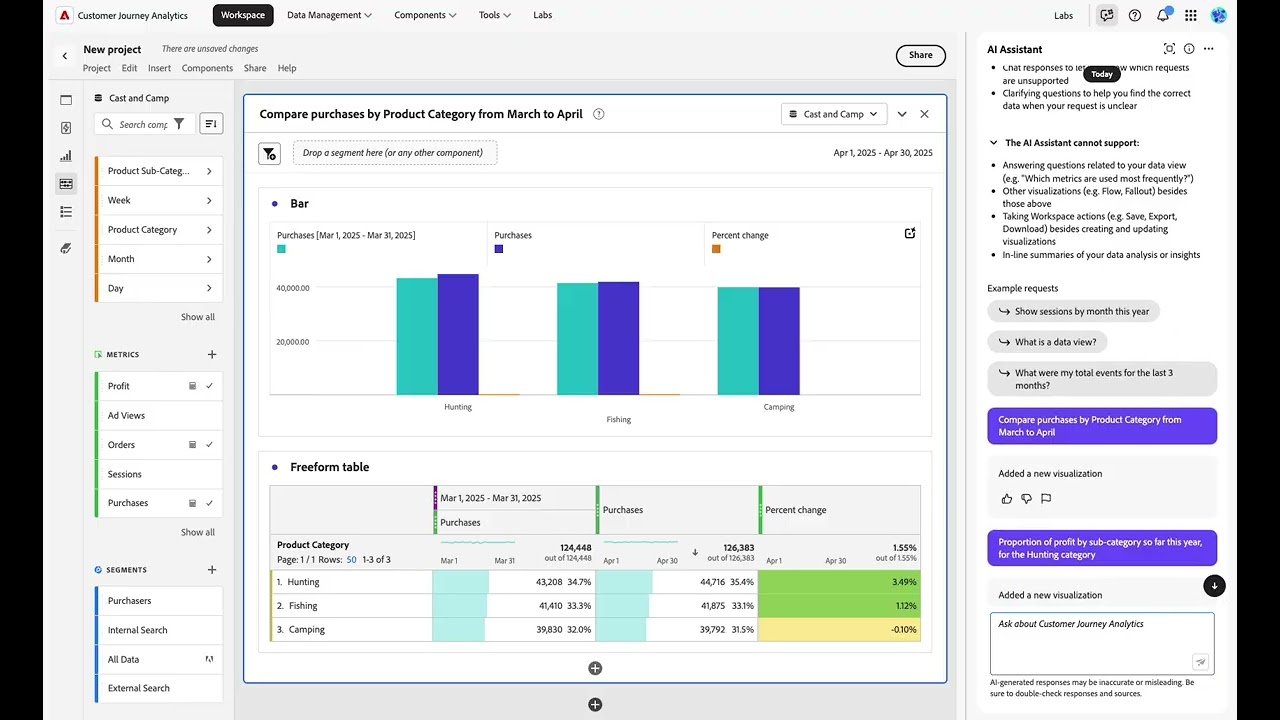Image resolution: width=1280 pixels, height=720 pixels.
Task: Expand the Product Category dimension chevron
Action: [x=209, y=230]
